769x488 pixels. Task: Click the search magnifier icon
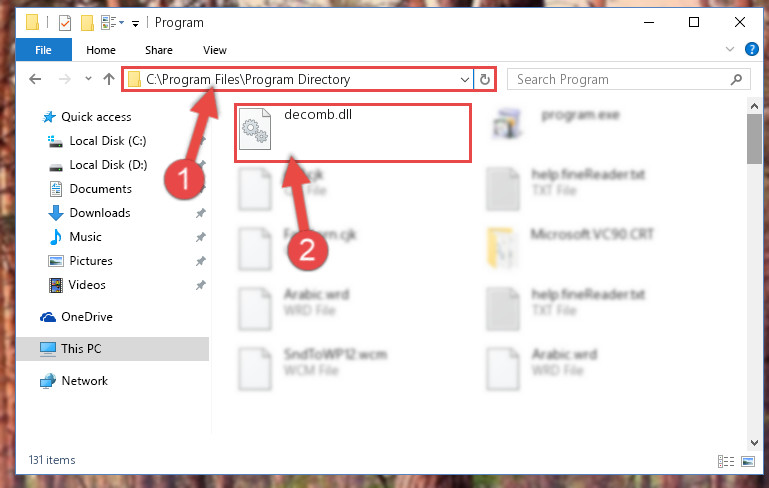pyautogui.click(x=736, y=79)
